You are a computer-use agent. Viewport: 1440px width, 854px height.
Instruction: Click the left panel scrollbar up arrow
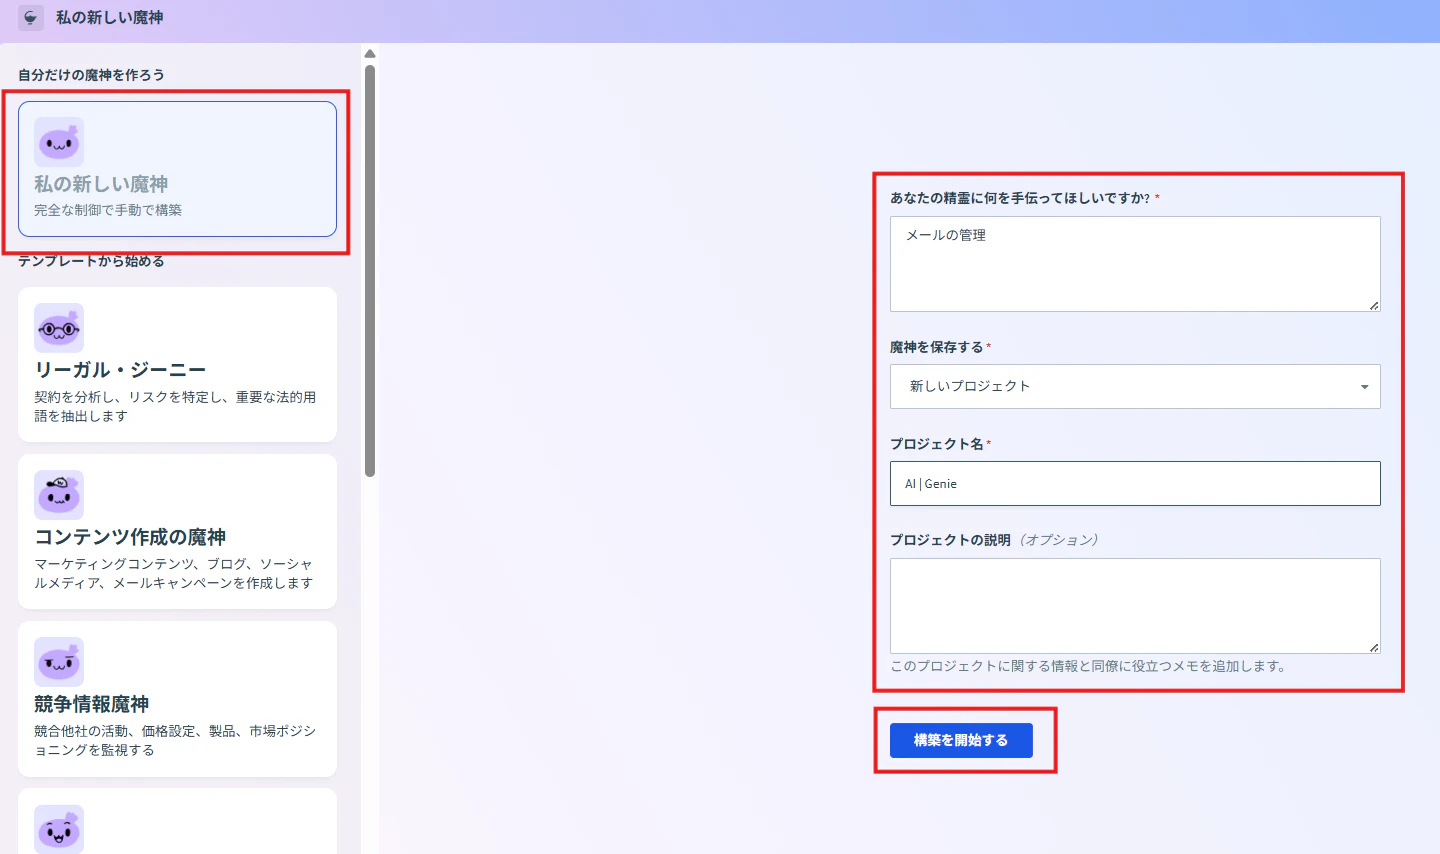(370, 54)
